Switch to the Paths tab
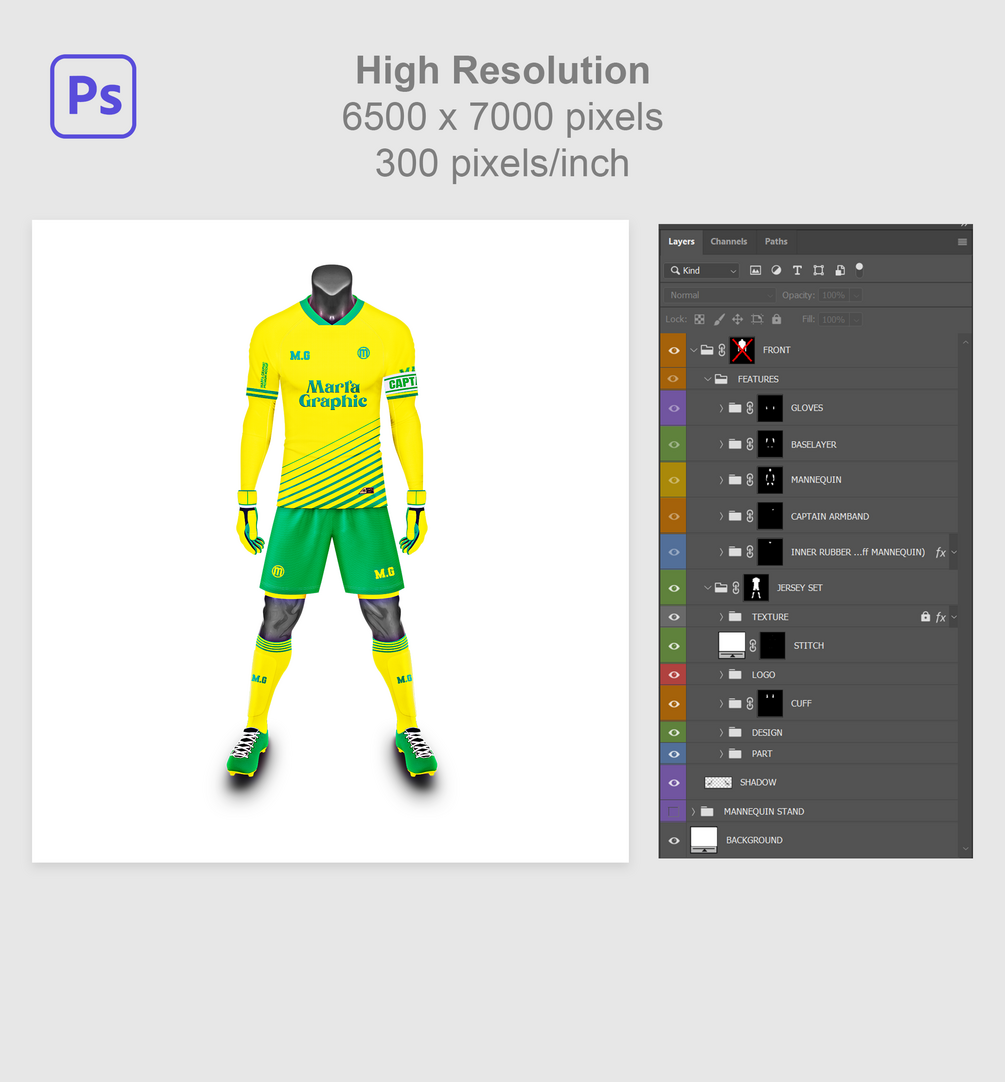The image size is (1005, 1082). [776, 242]
